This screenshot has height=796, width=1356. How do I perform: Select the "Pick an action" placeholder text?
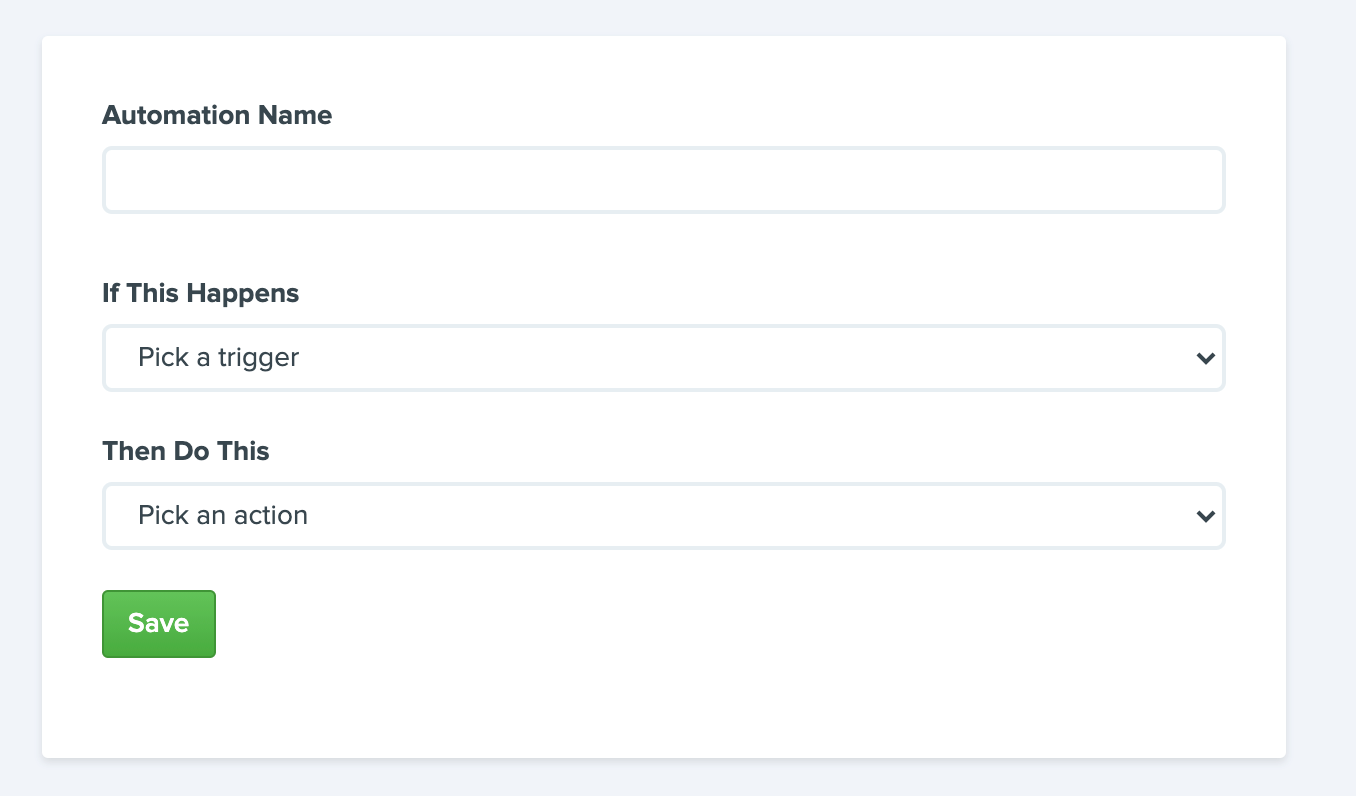click(223, 516)
